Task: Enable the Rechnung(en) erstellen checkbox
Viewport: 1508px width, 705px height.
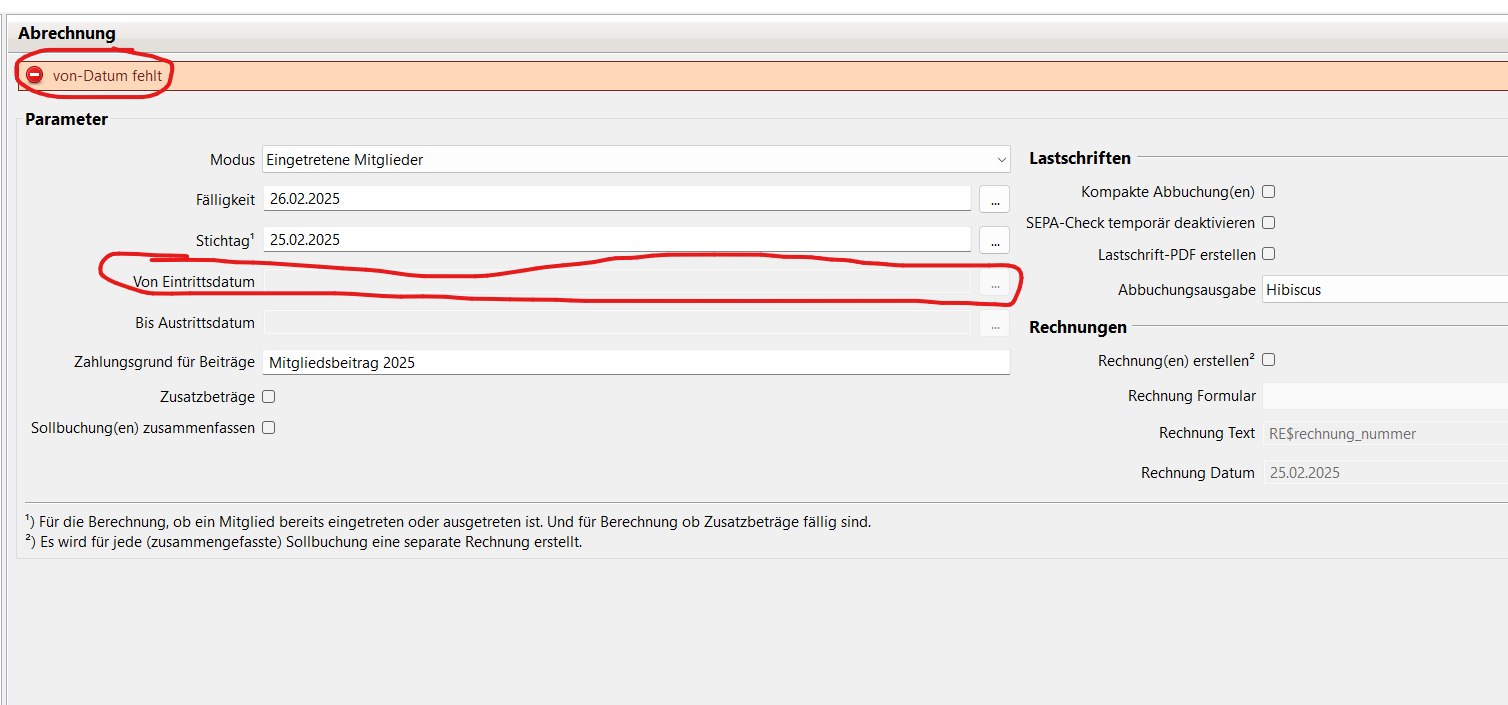Action: click(x=1268, y=360)
